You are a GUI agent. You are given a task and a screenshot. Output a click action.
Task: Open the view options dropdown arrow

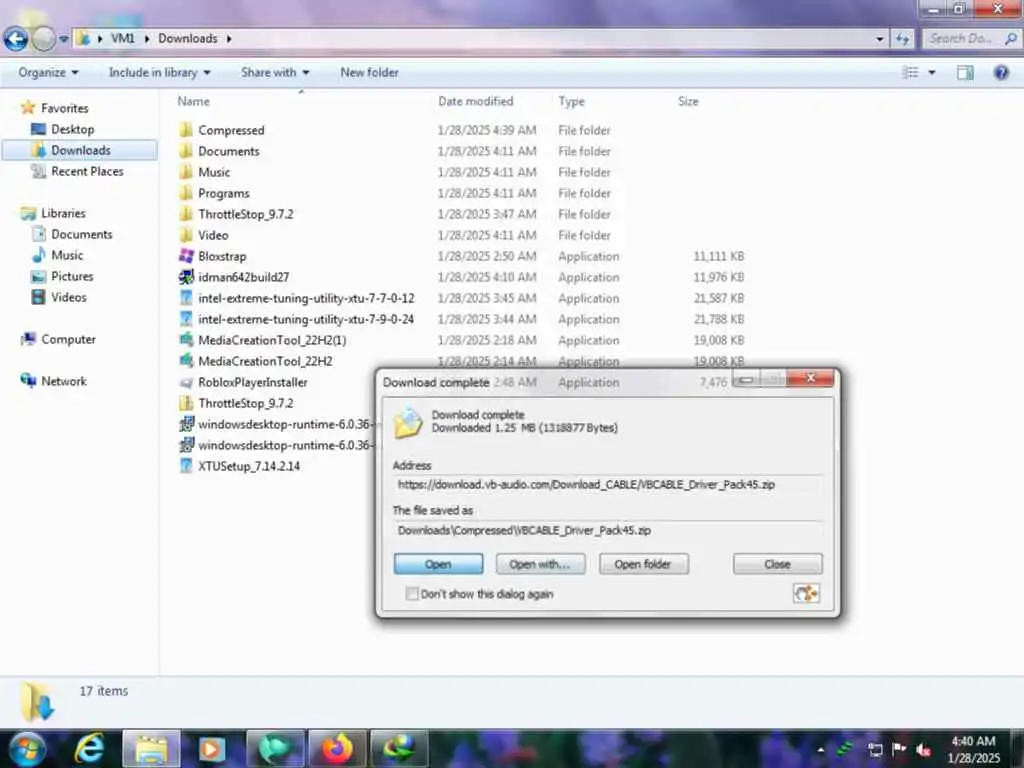pos(932,72)
